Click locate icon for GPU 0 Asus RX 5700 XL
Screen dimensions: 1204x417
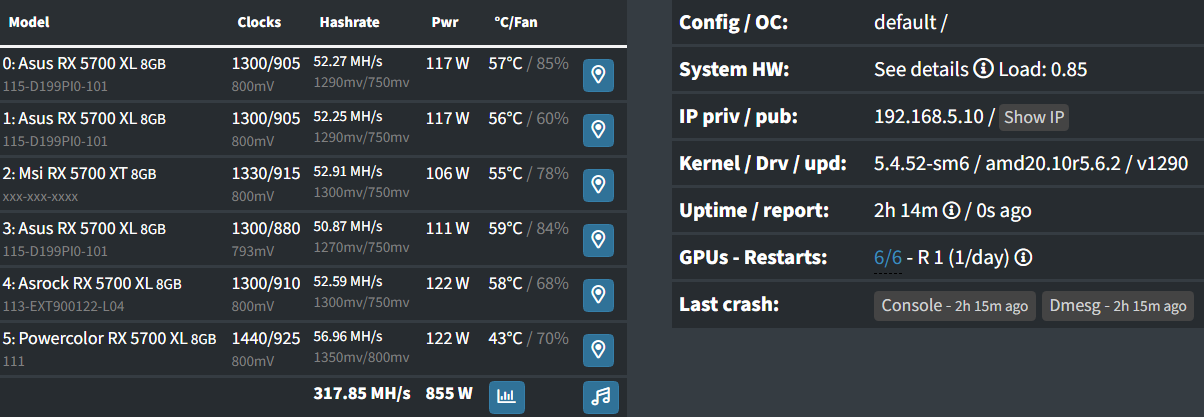pyautogui.click(x=598, y=74)
